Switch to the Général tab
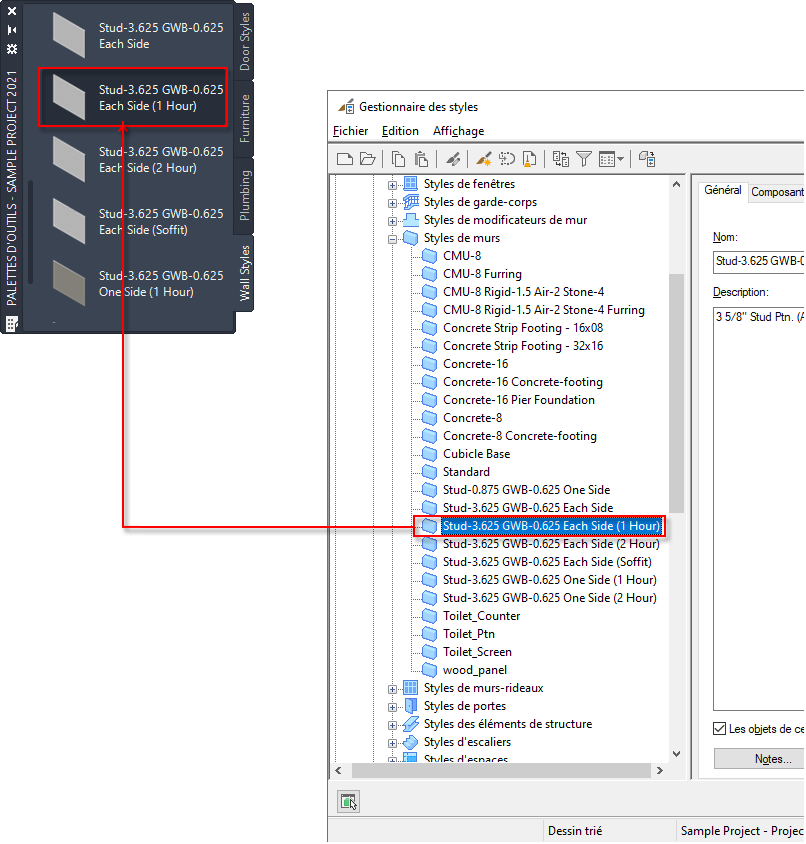Screen dimensions: 806x844 723,190
